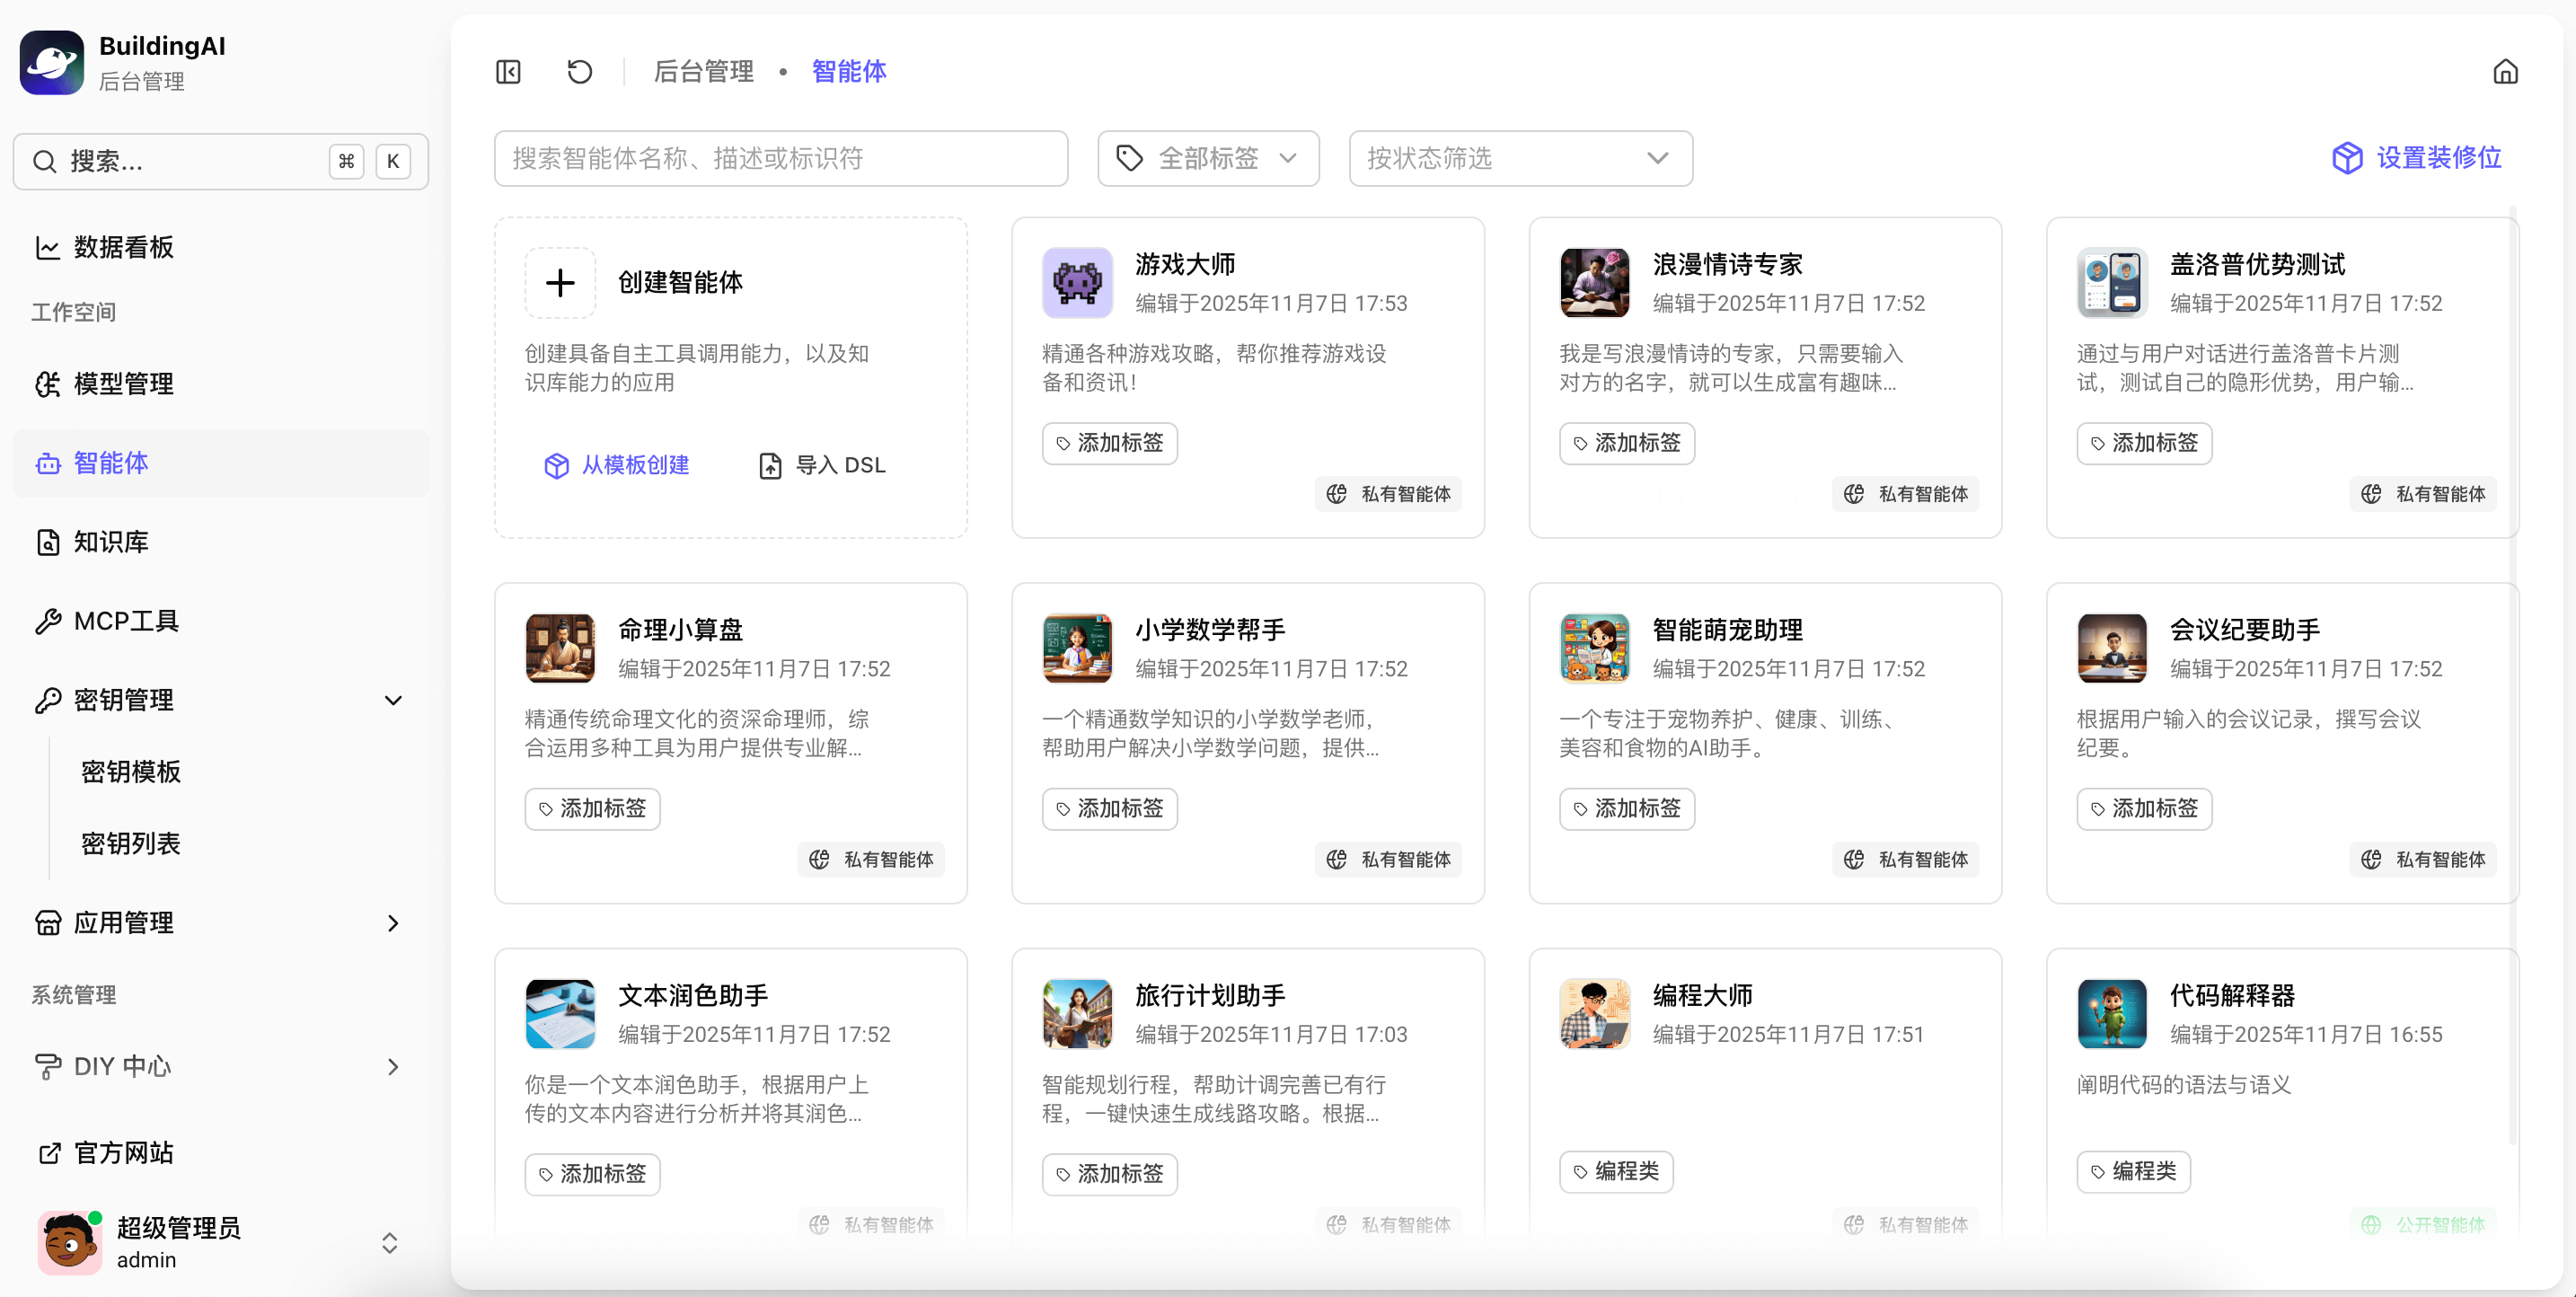Click 从模板创建 link
This screenshot has height=1297, width=2576.
click(x=635, y=466)
